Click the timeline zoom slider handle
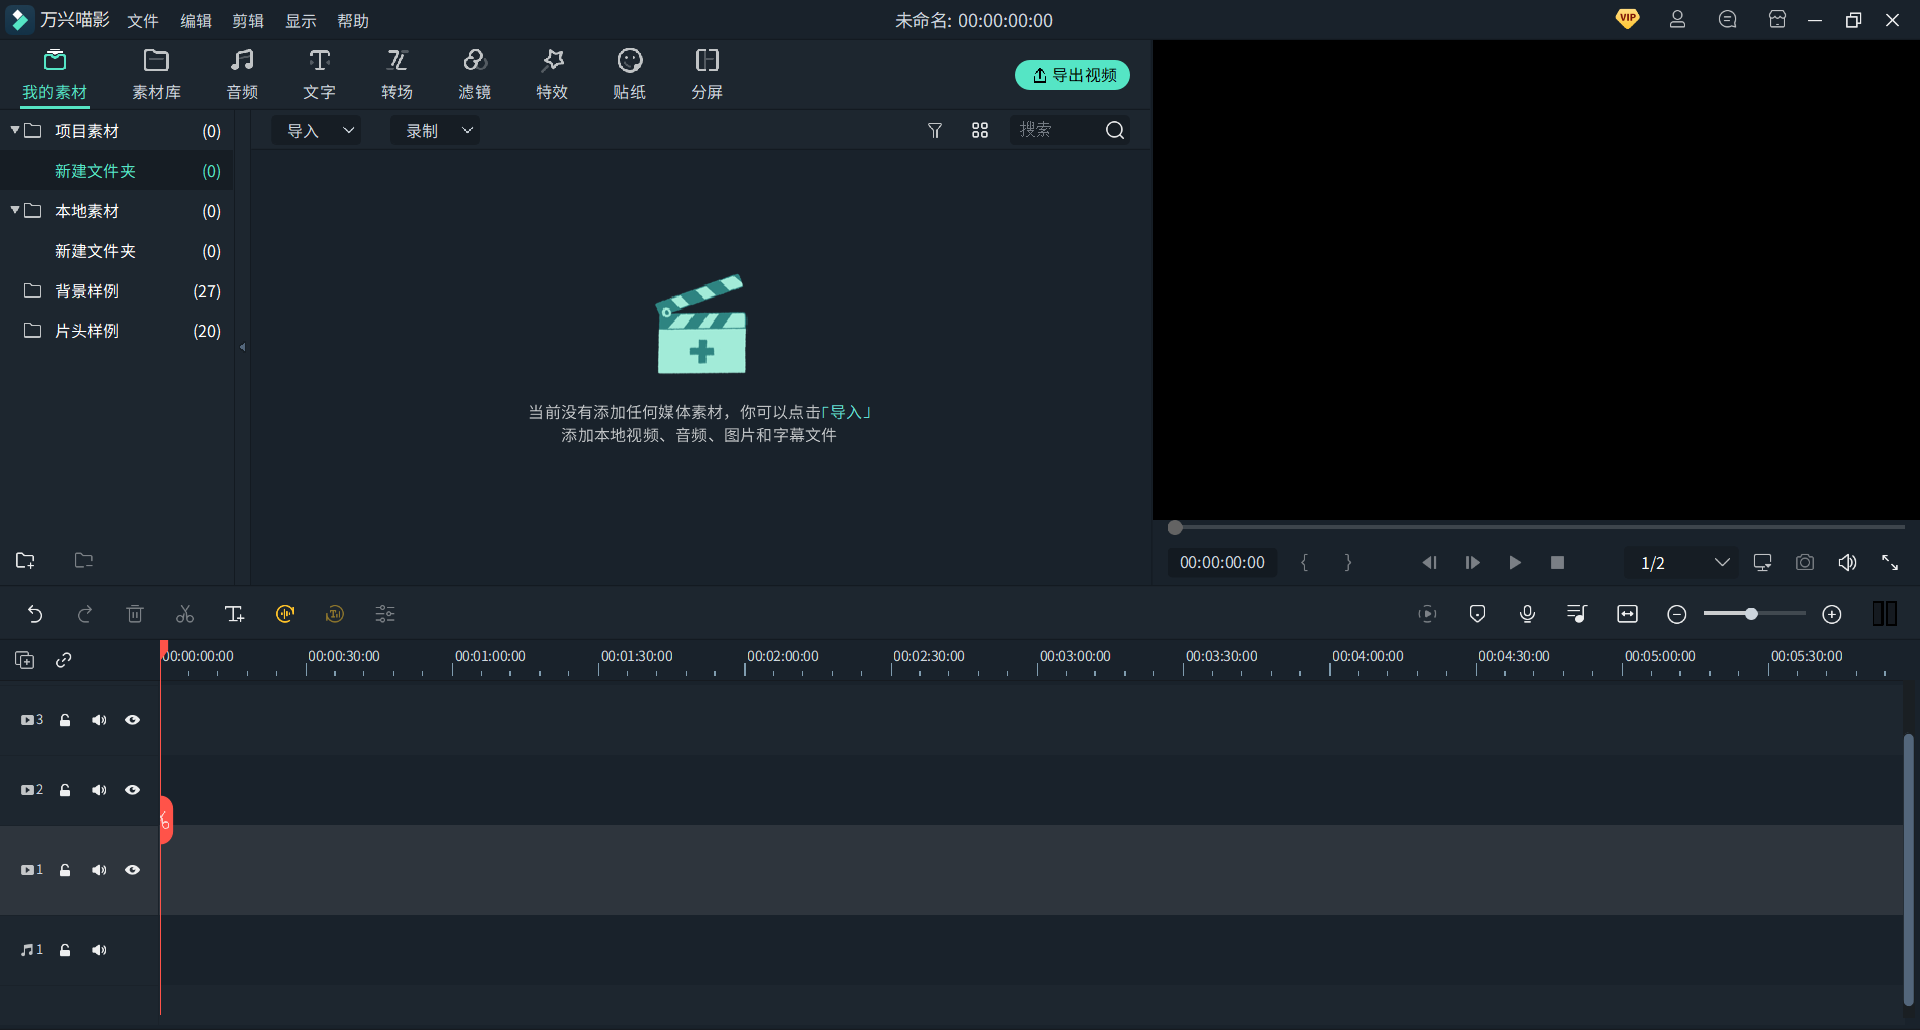The height and width of the screenshot is (1030, 1920). pos(1751,614)
